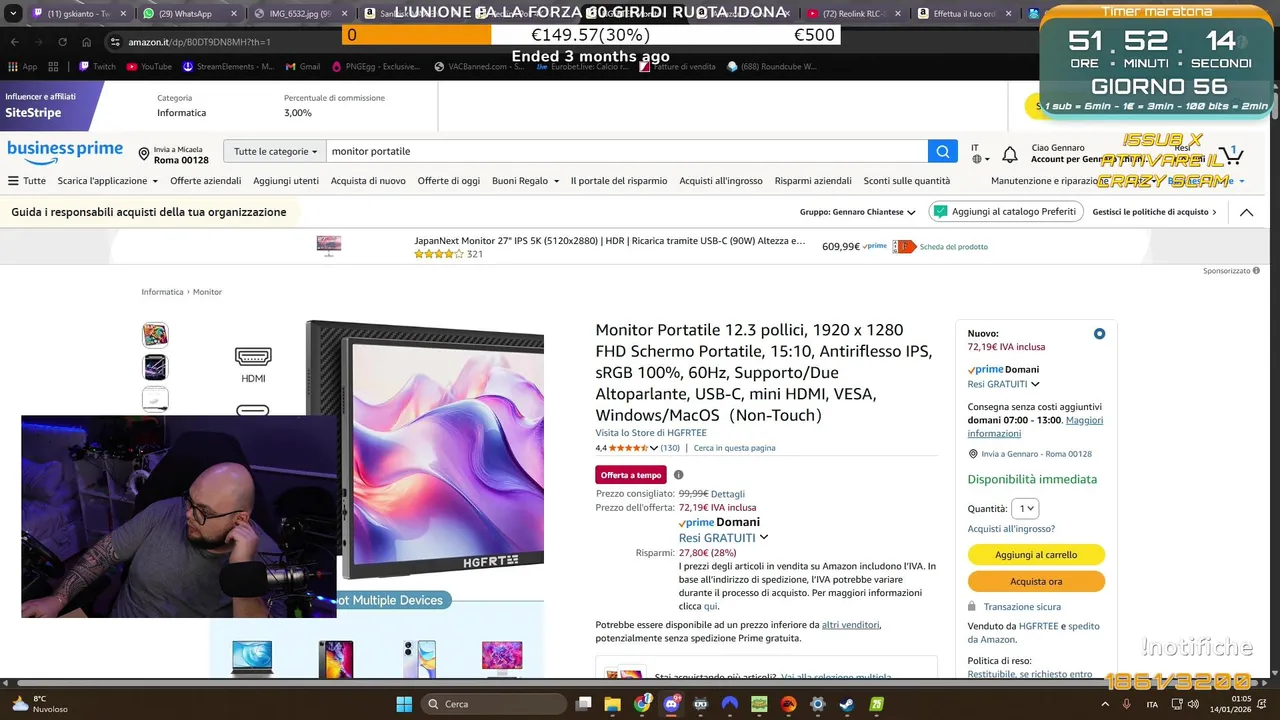Open Discord from the taskbar
The image size is (1280, 720).
(x=671, y=704)
